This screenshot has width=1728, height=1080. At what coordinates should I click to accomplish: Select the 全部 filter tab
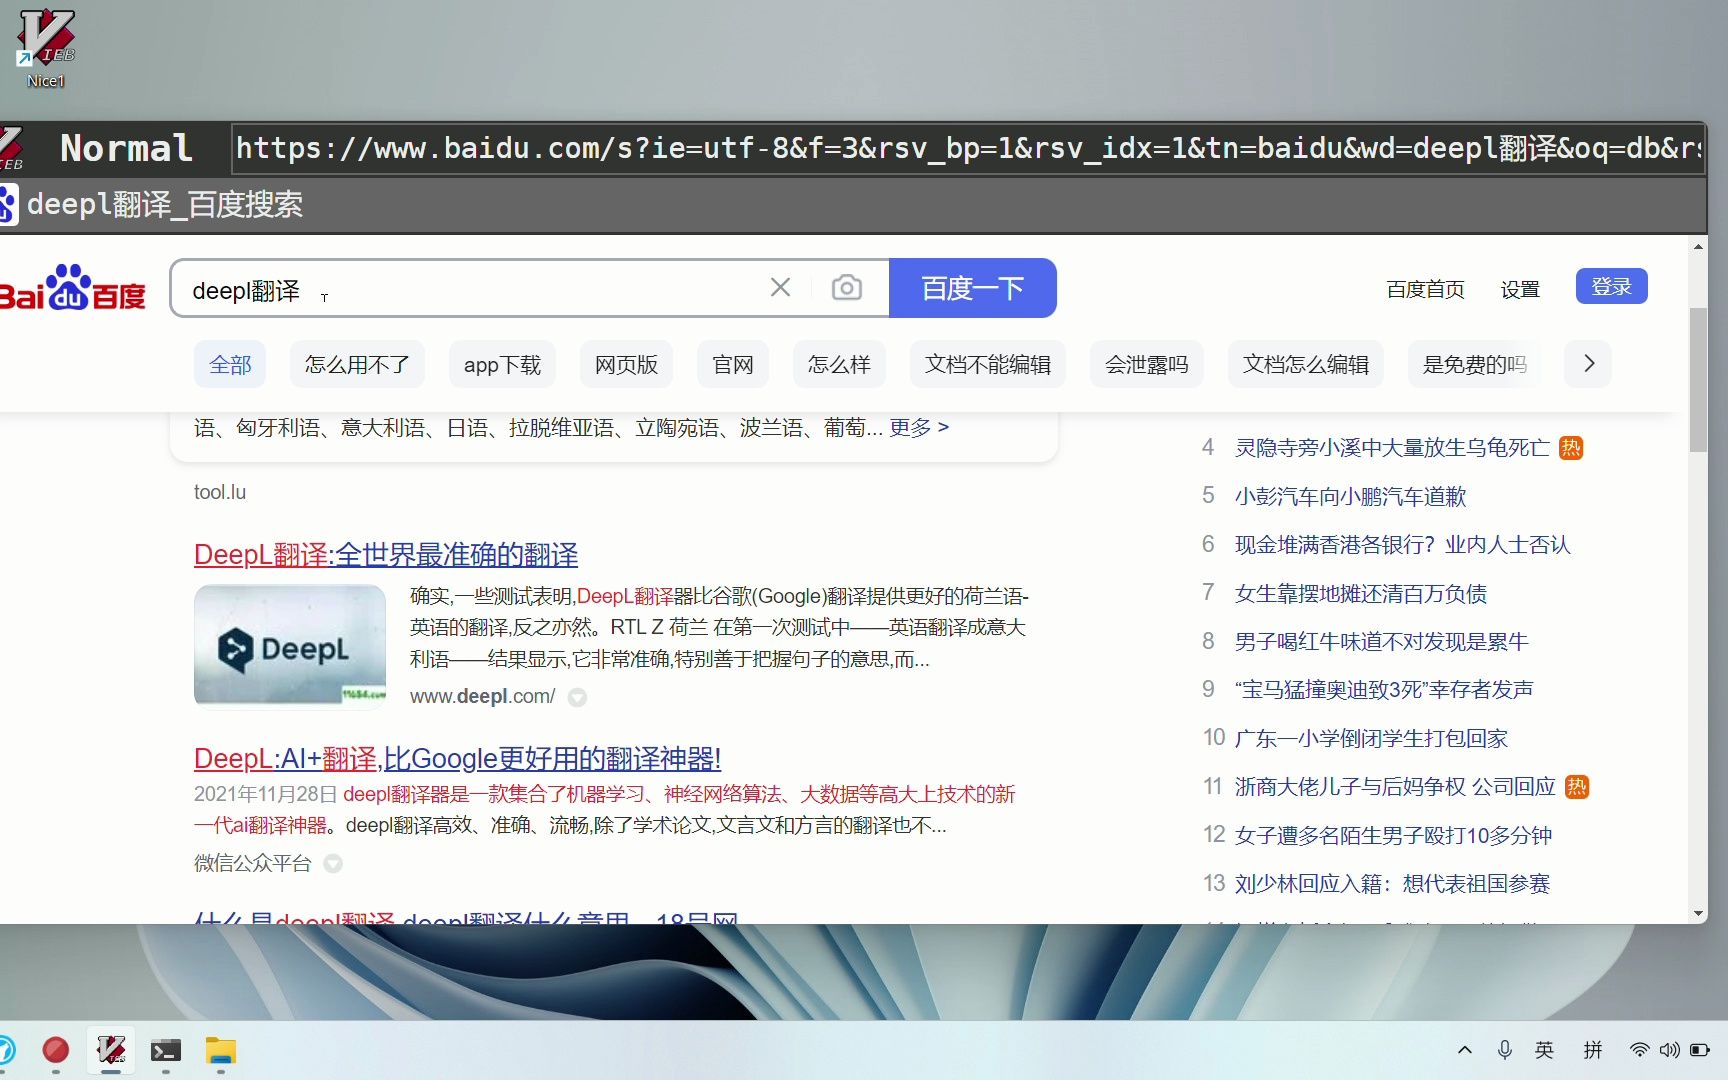tap(230, 364)
